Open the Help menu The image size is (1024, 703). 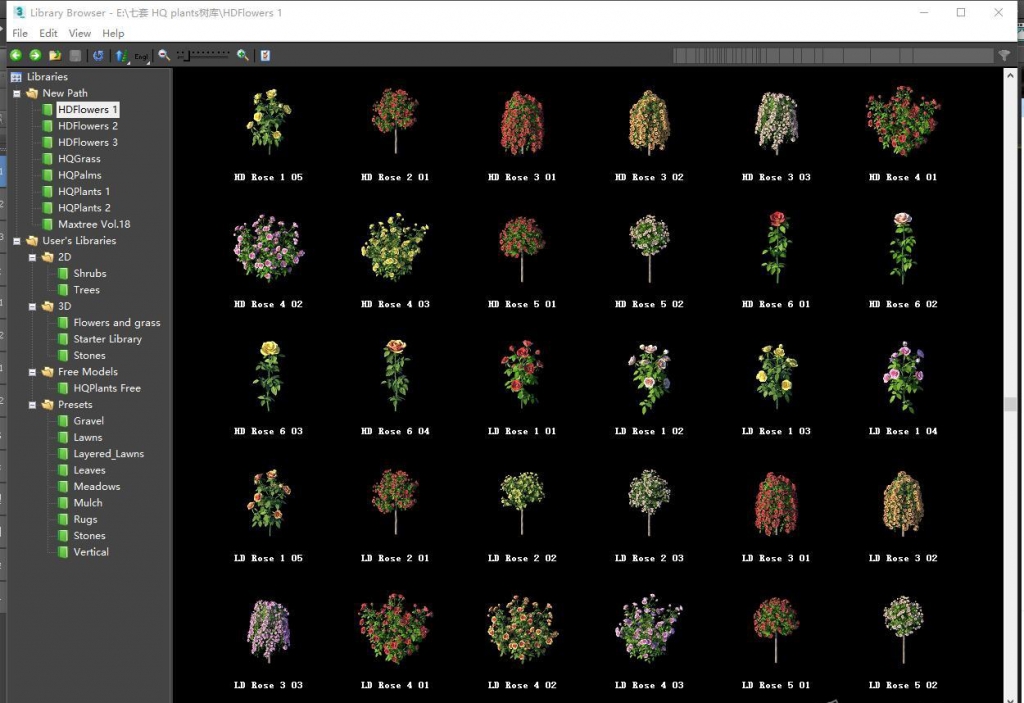(x=113, y=33)
